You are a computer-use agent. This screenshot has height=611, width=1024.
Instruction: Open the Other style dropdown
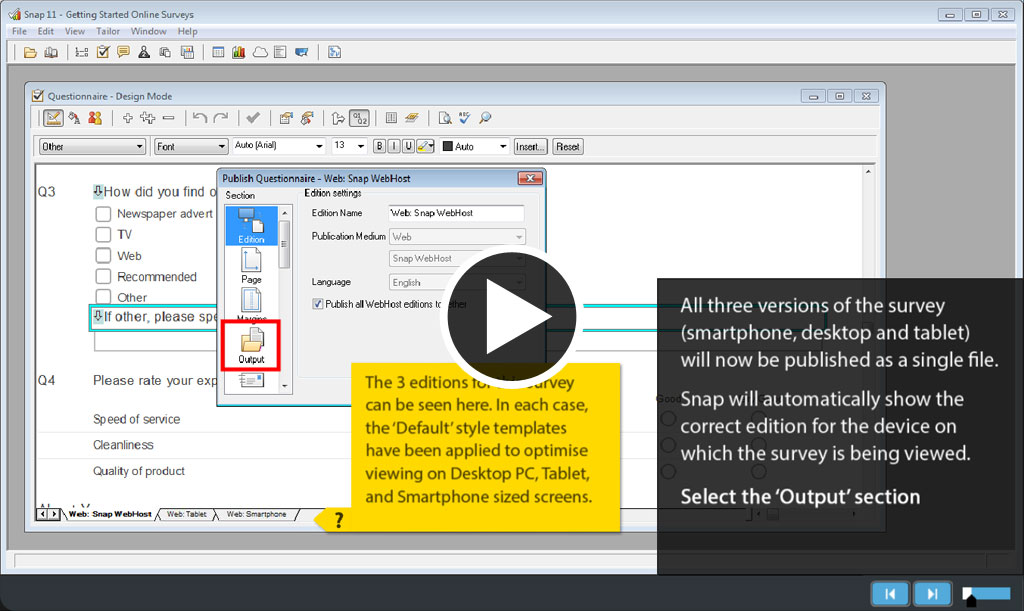tap(91, 146)
